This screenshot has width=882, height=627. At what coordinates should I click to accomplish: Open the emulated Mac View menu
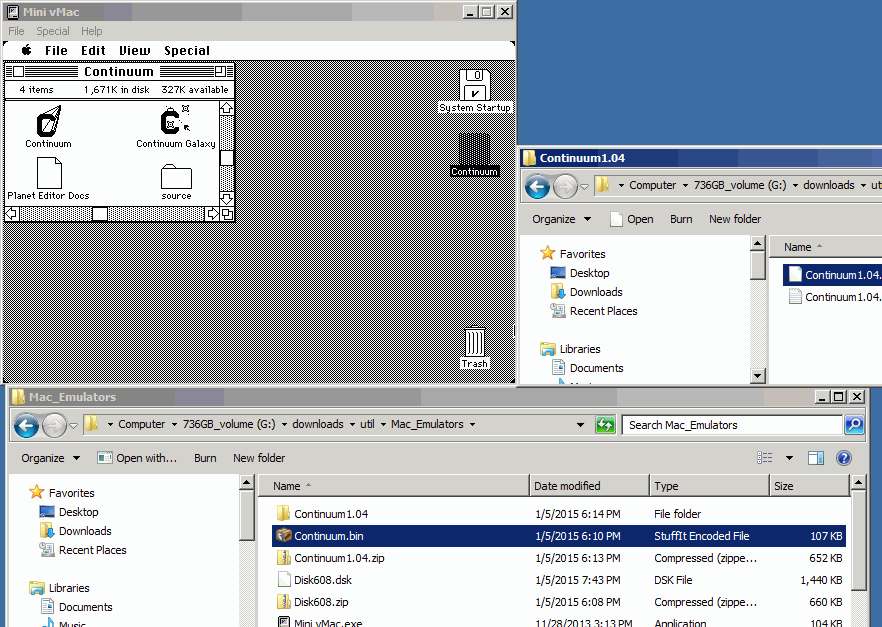(x=134, y=50)
